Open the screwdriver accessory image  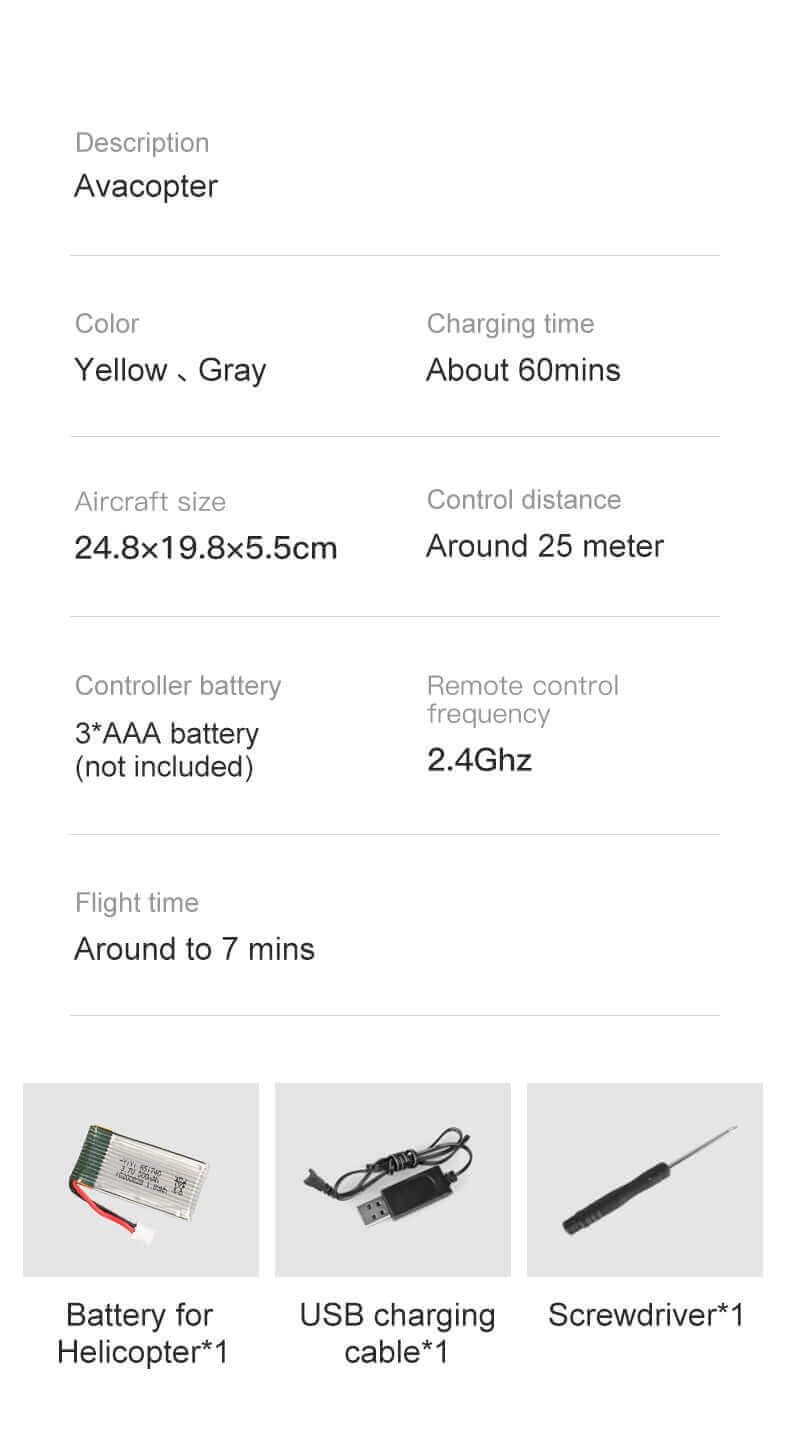645,1179
